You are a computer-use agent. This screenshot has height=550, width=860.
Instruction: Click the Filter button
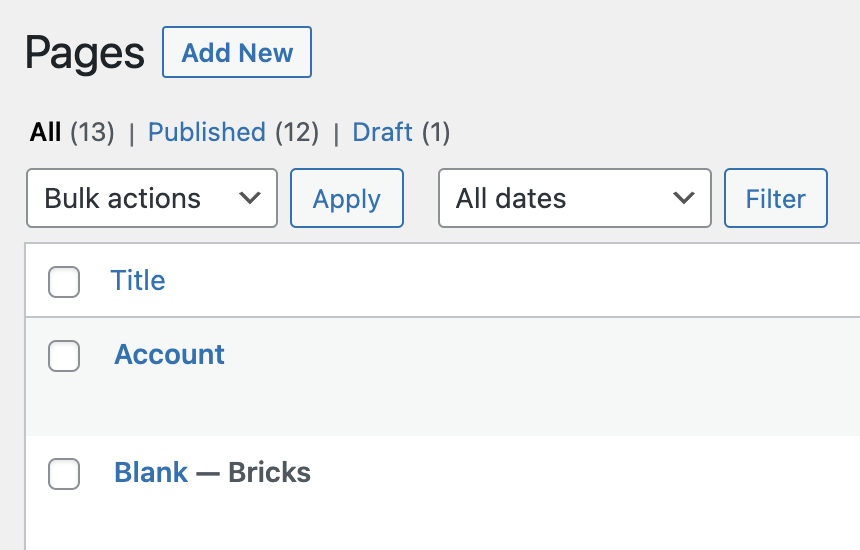(x=775, y=198)
